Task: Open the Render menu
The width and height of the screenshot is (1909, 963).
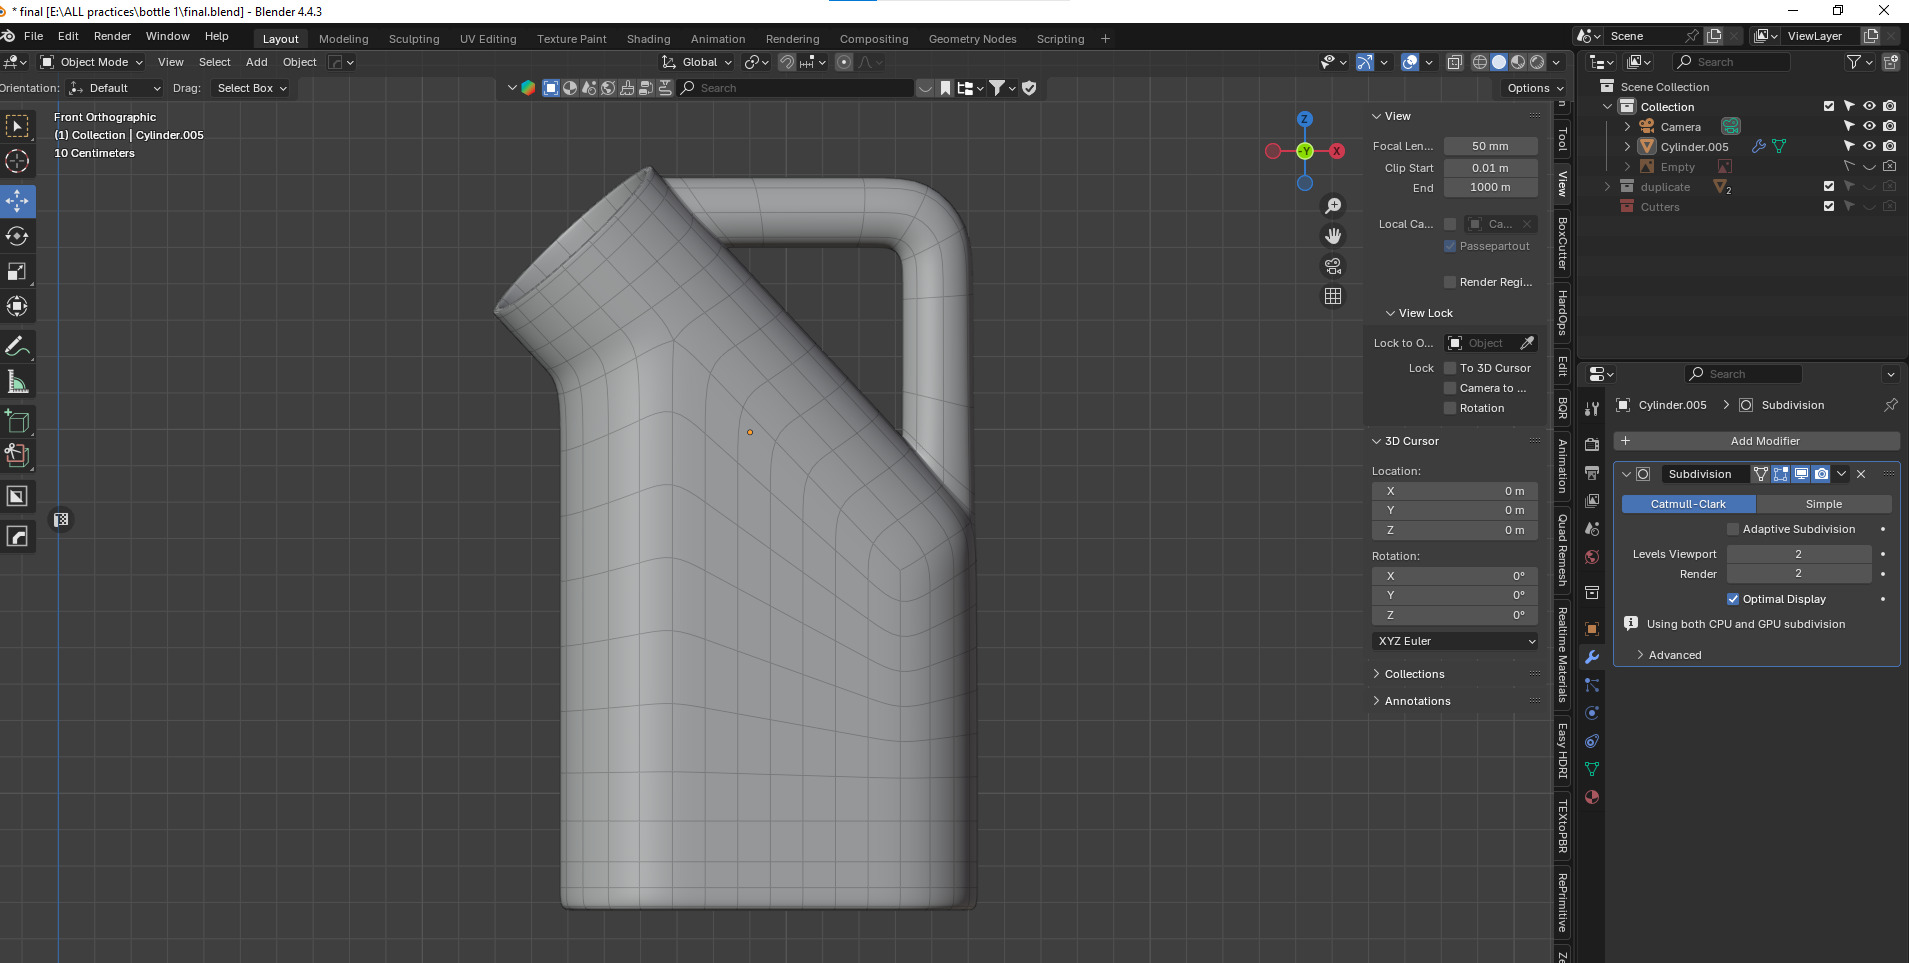Action: pyautogui.click(x=112, y=36)
